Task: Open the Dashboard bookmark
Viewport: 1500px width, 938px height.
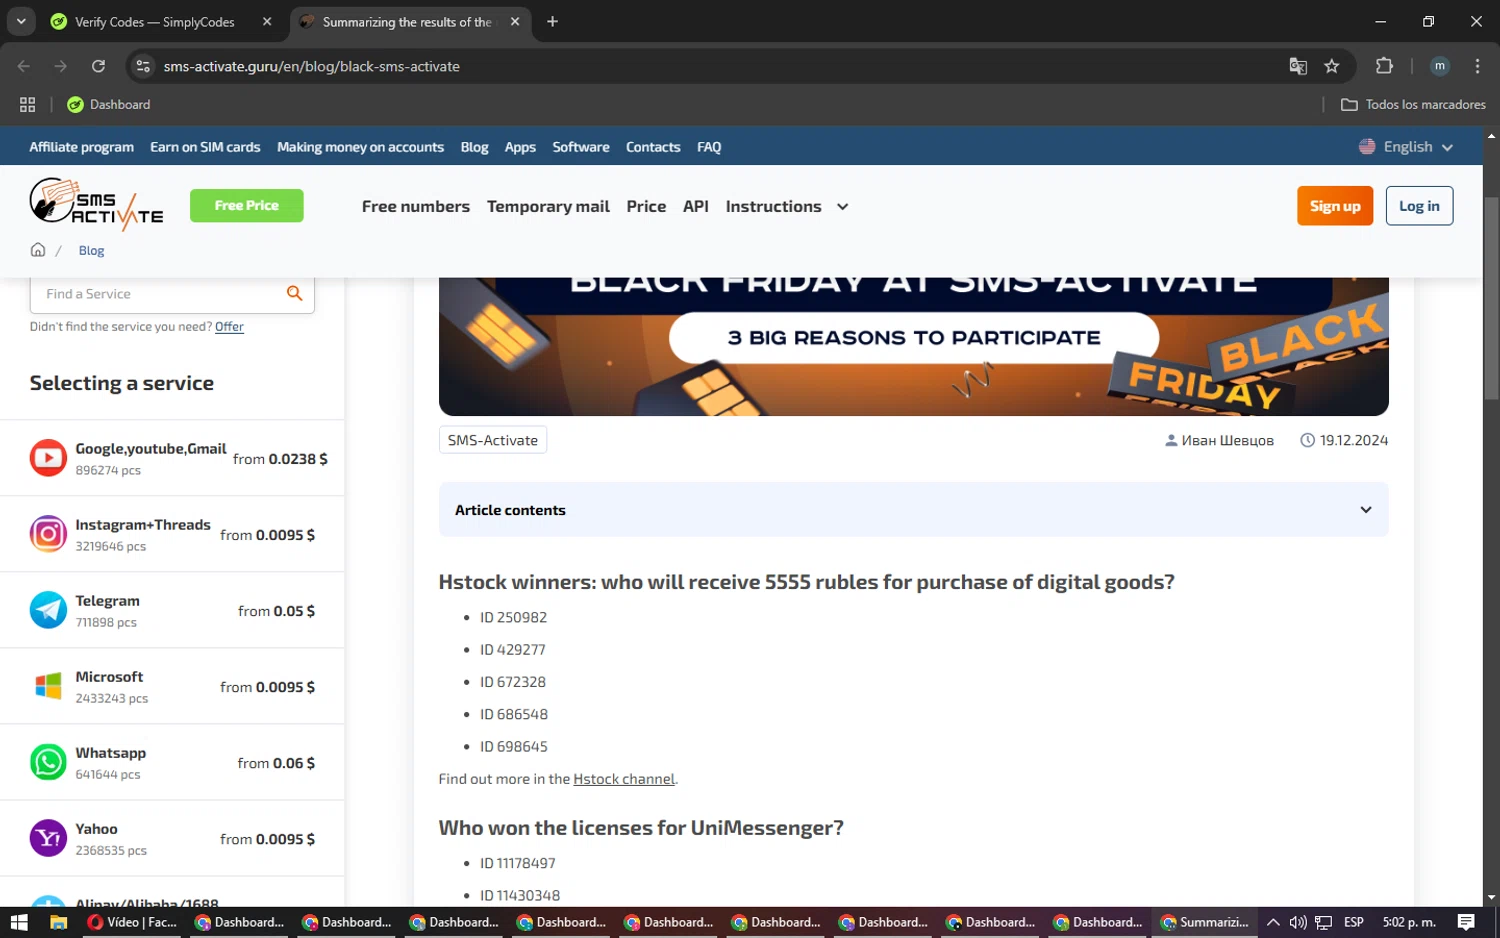Action: pyautogui.click(x=109, y=104)
